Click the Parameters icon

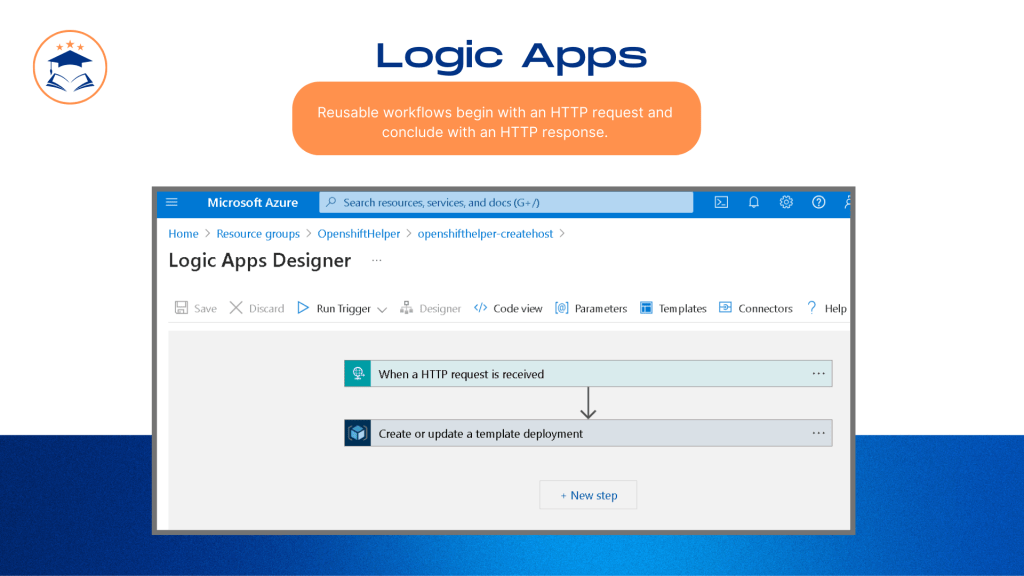[x=562, y=308]
